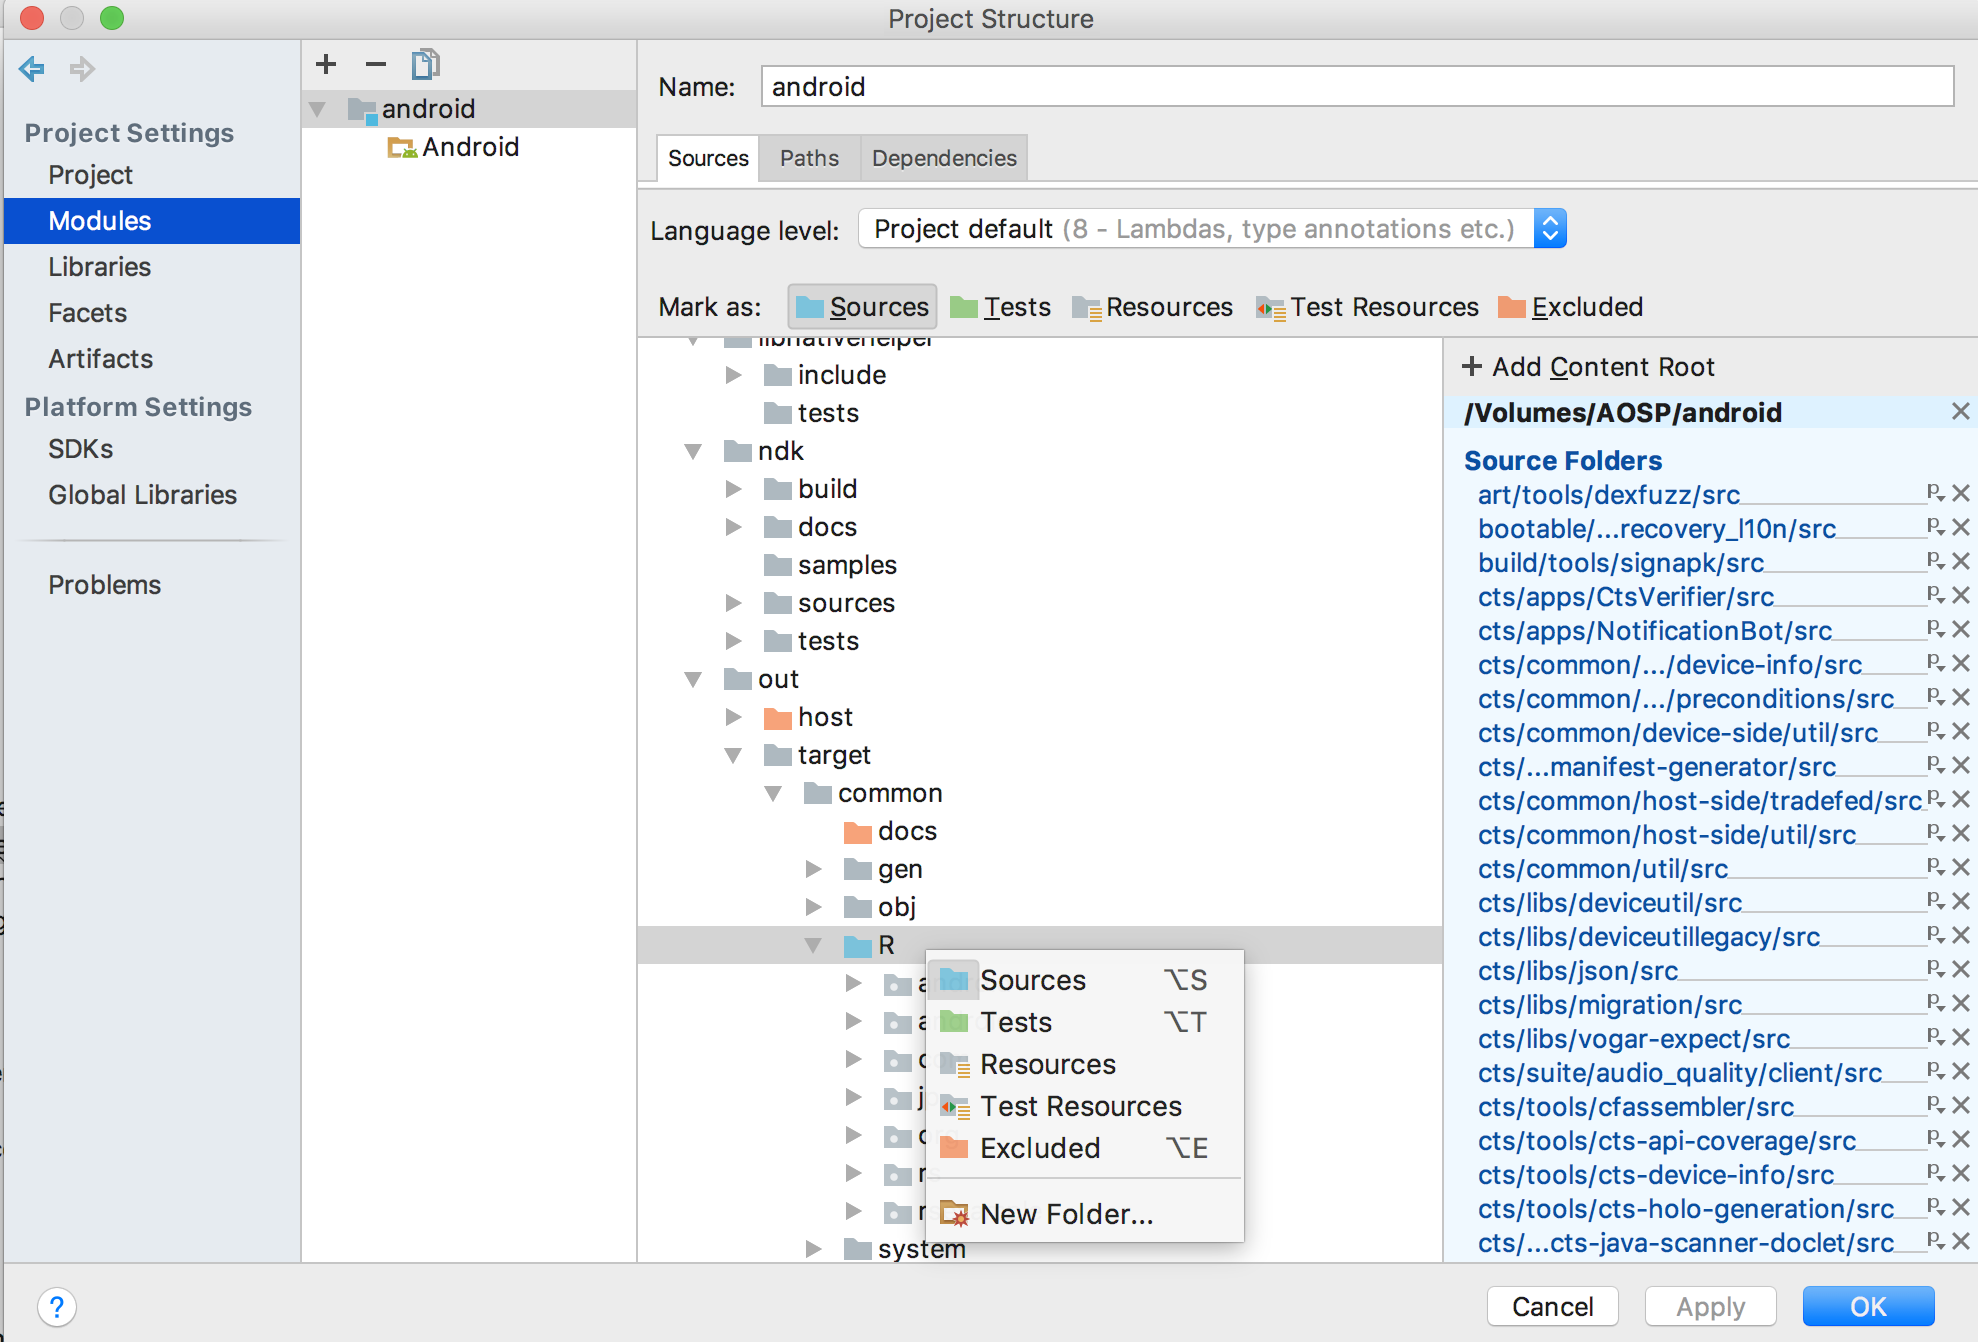Screen dimensions: 1978x1342
Task: Switch to the Paths tab
Action: click(809, 158)
